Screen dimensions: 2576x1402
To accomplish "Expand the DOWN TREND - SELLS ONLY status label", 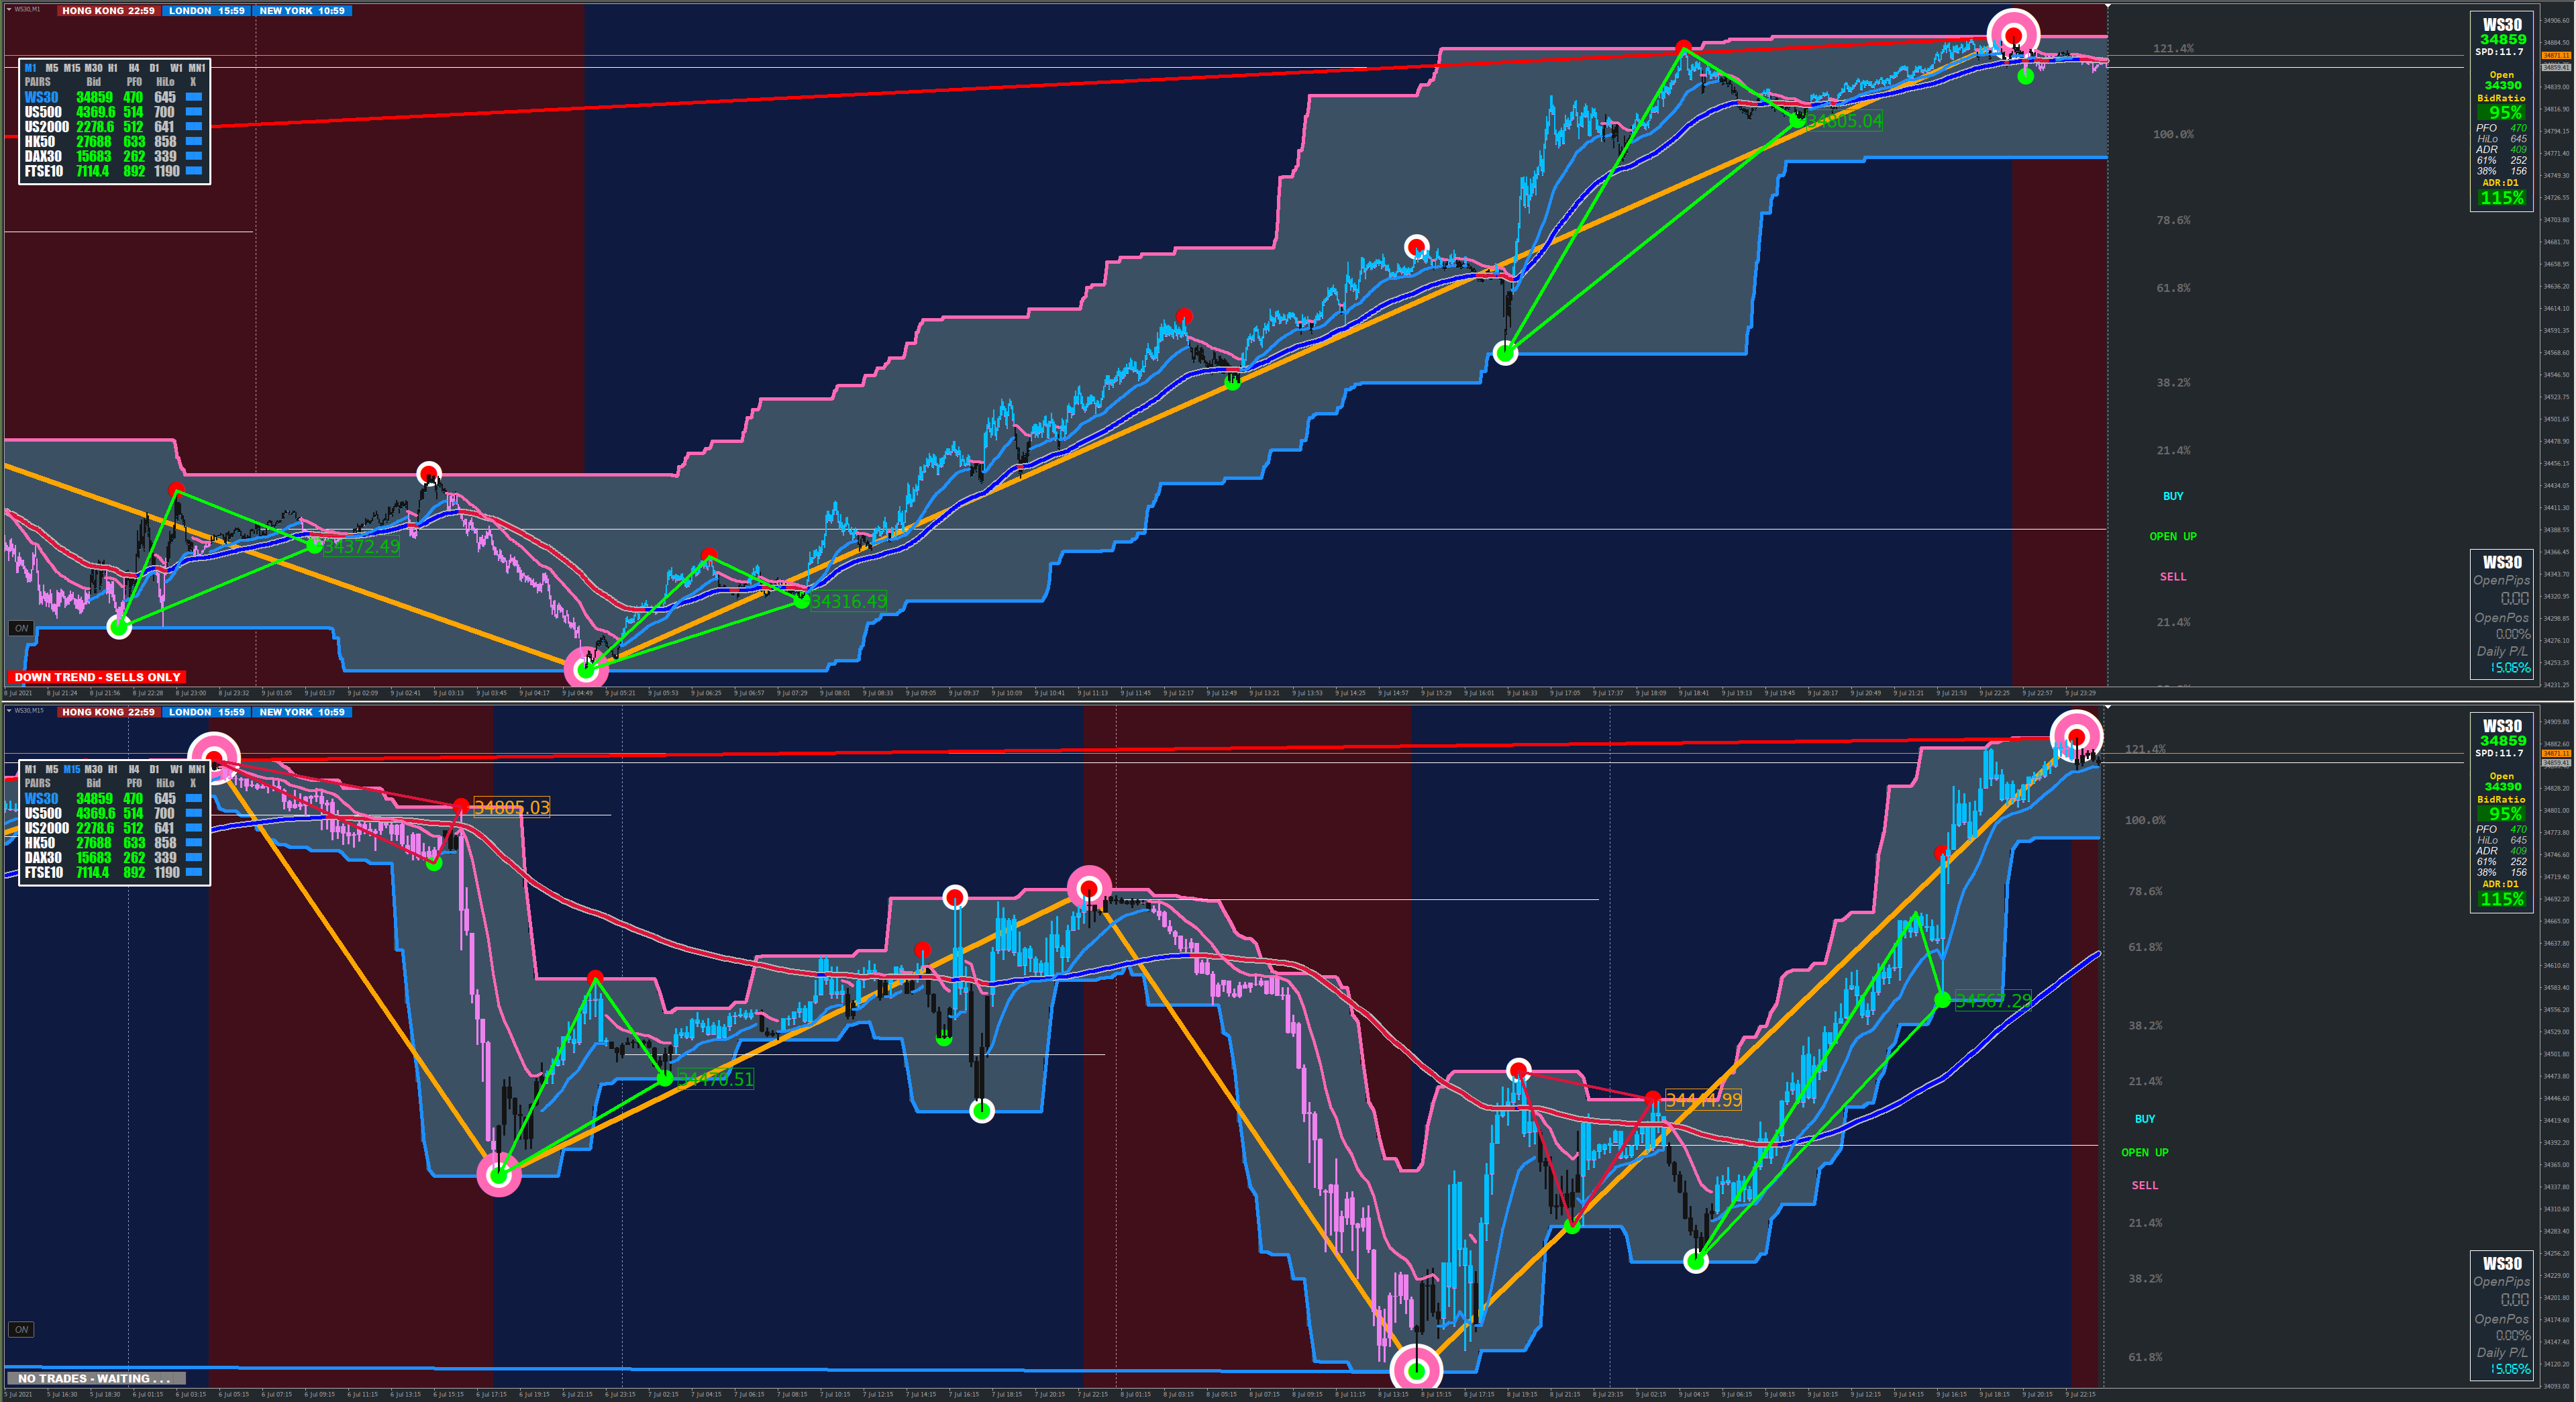I will click(97, 677).
